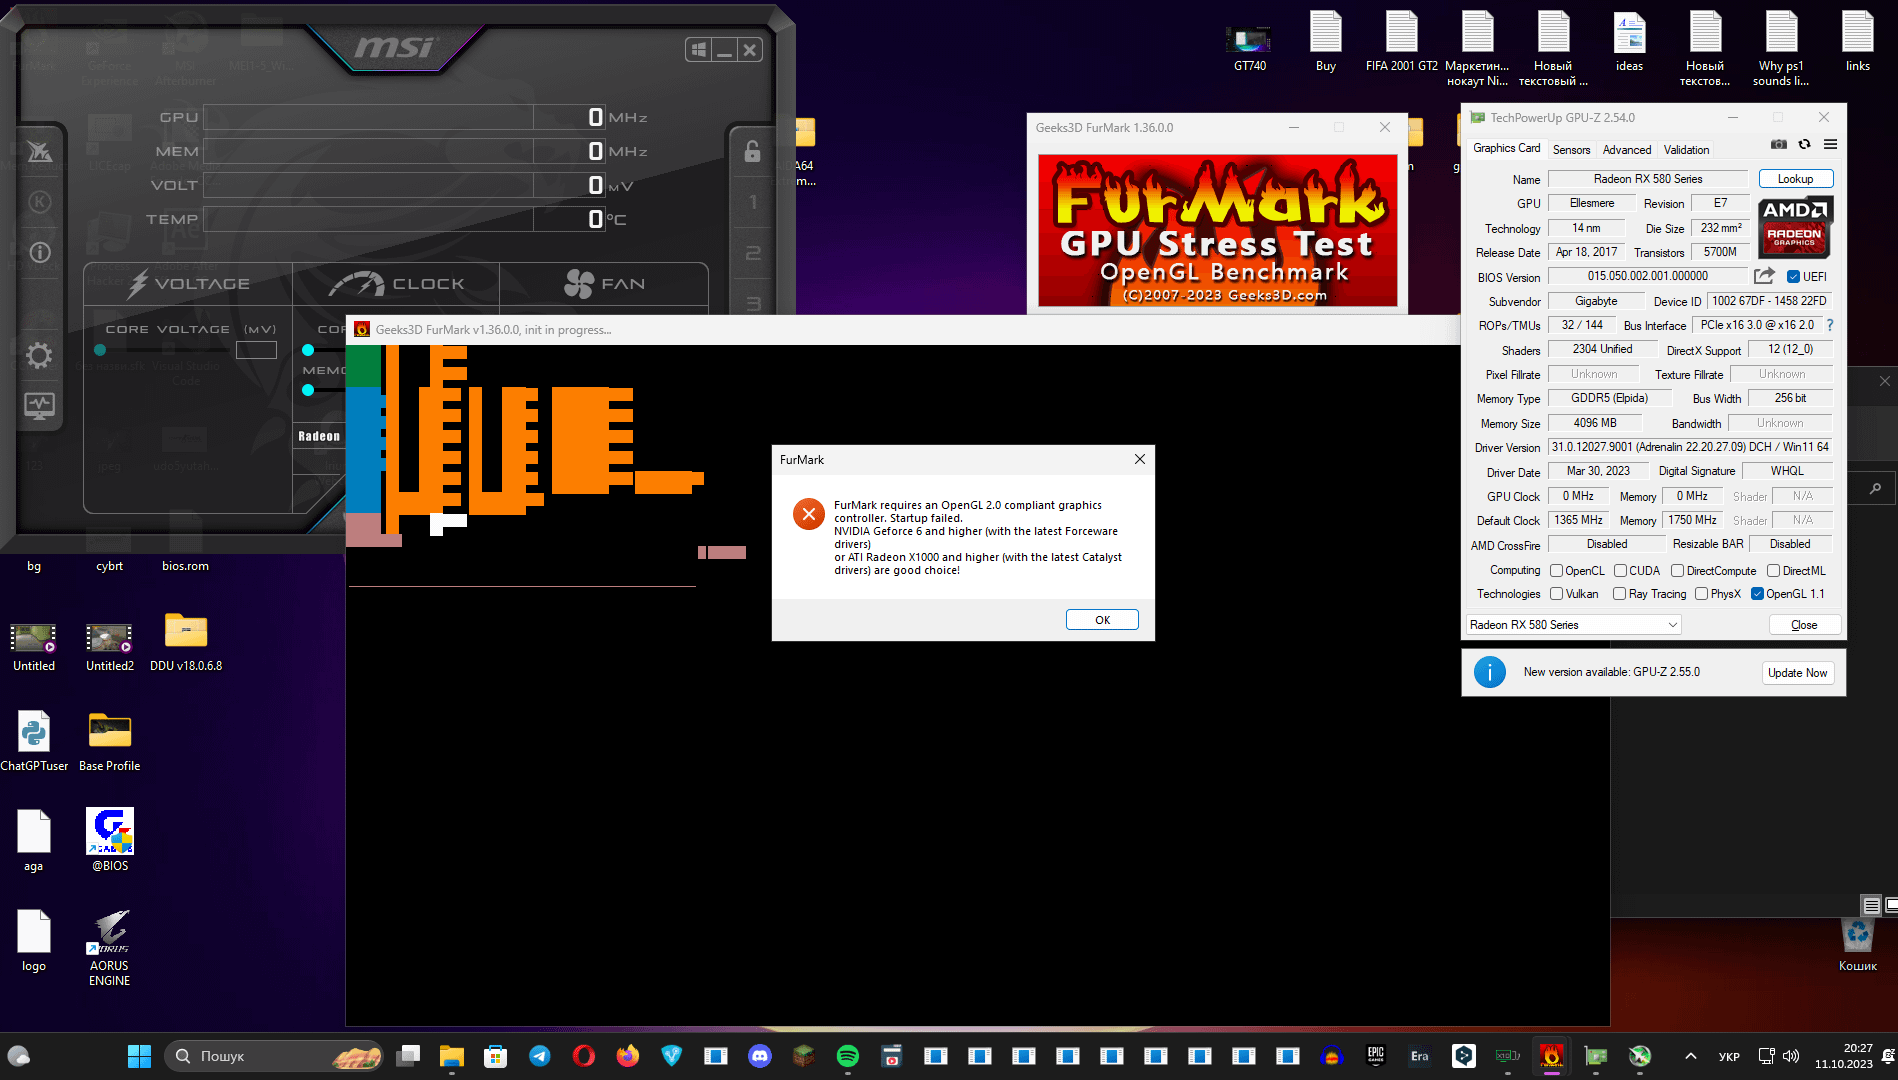Viewport: 1898px width, 1080px height.
Task: Click the taskbar search box Пошук
Action: pos(275,1056)
